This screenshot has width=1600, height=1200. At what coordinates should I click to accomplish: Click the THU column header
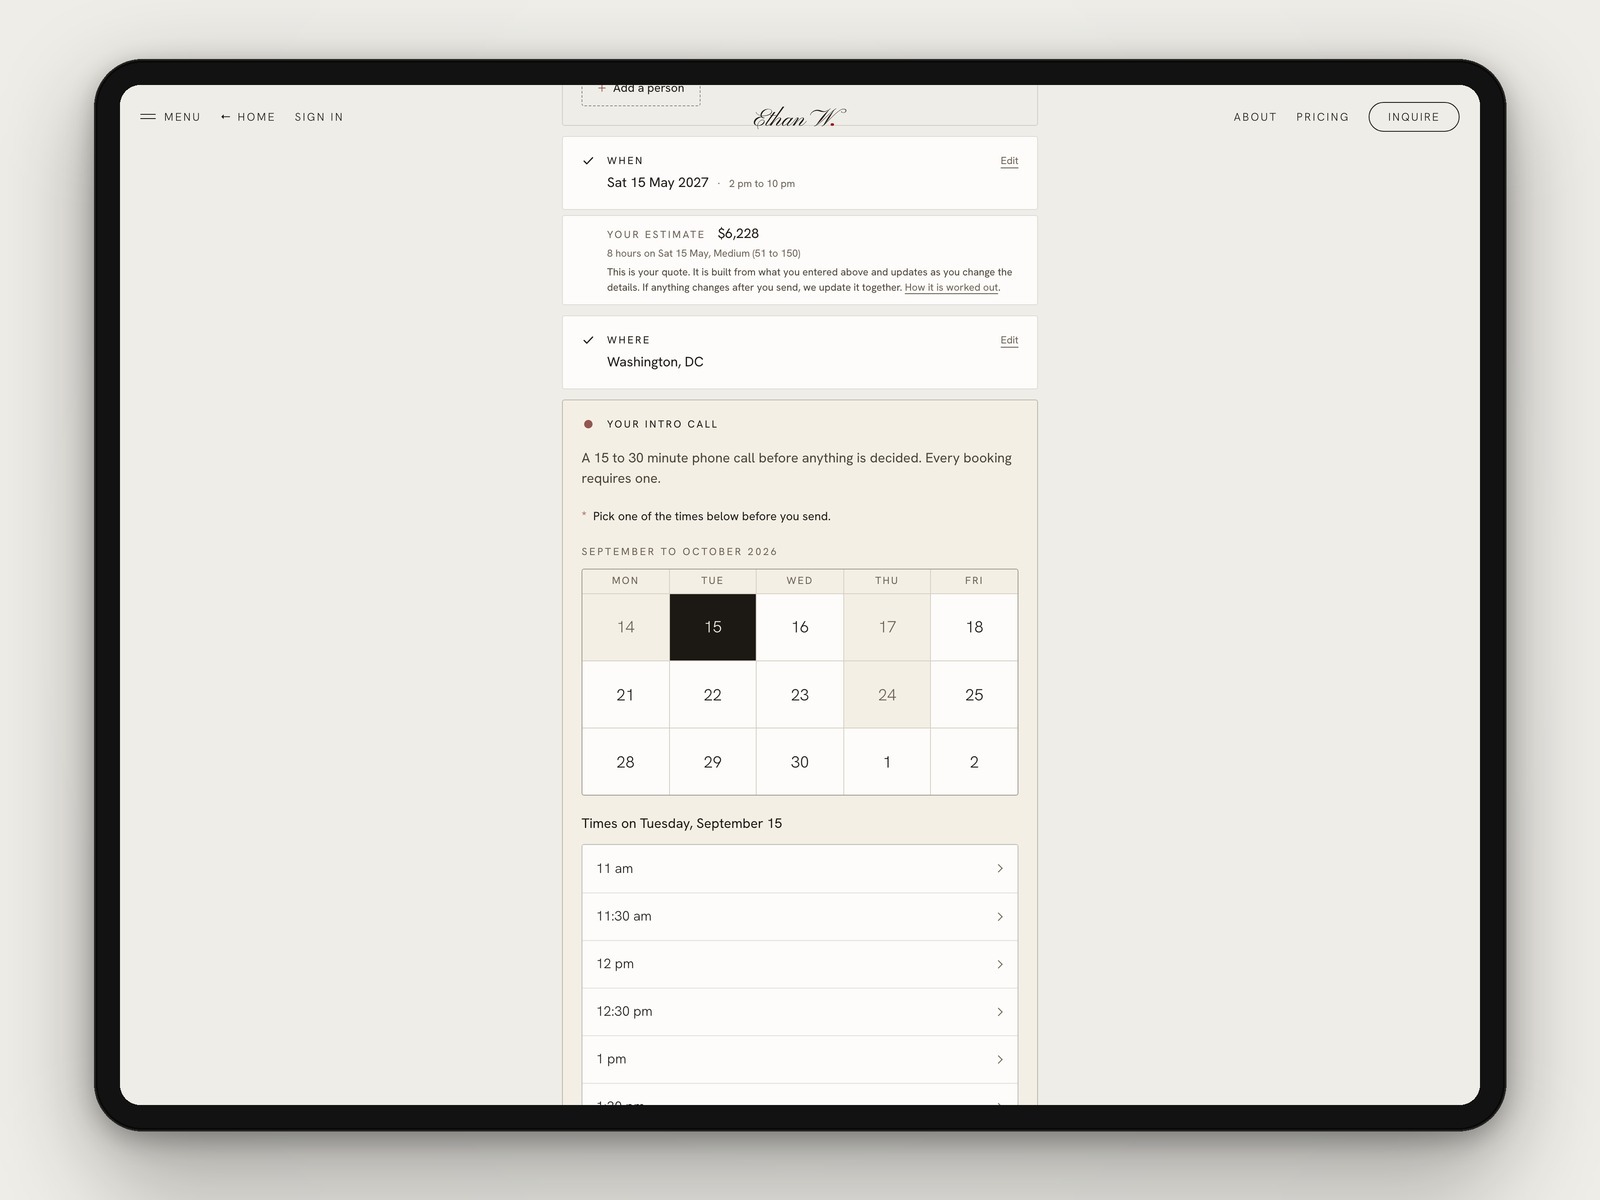pos(887,581)
